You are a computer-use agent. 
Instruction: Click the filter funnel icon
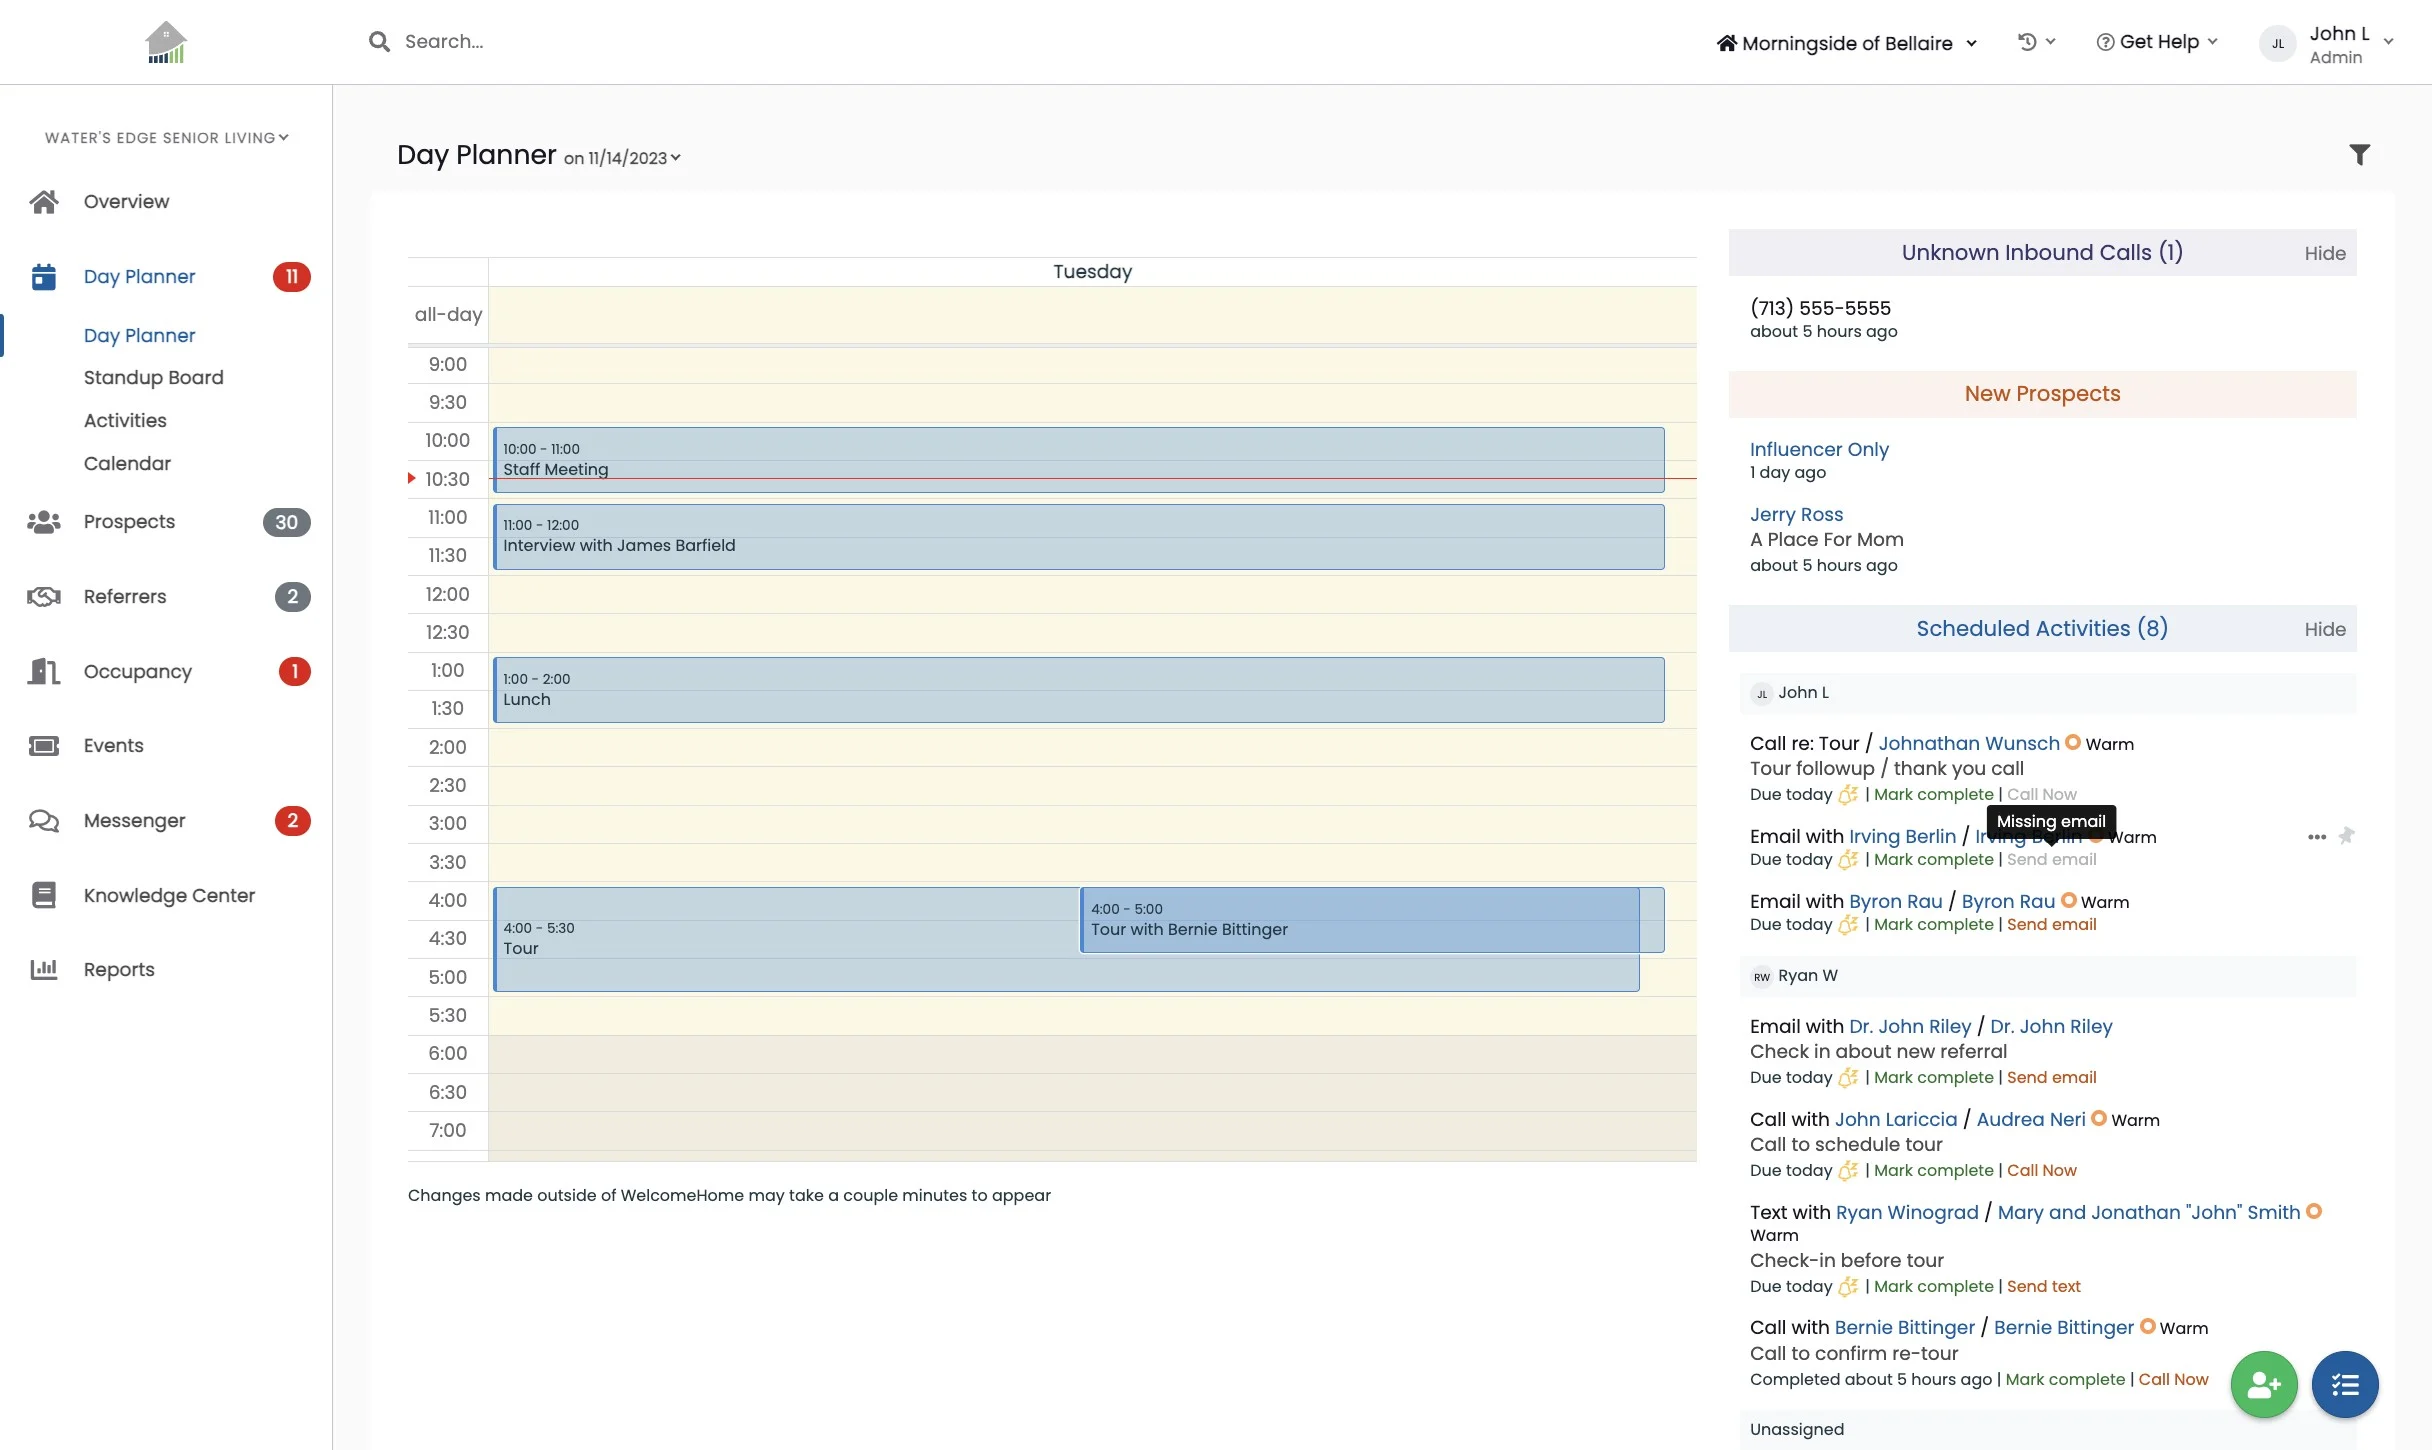click(x=2359, y=154)
